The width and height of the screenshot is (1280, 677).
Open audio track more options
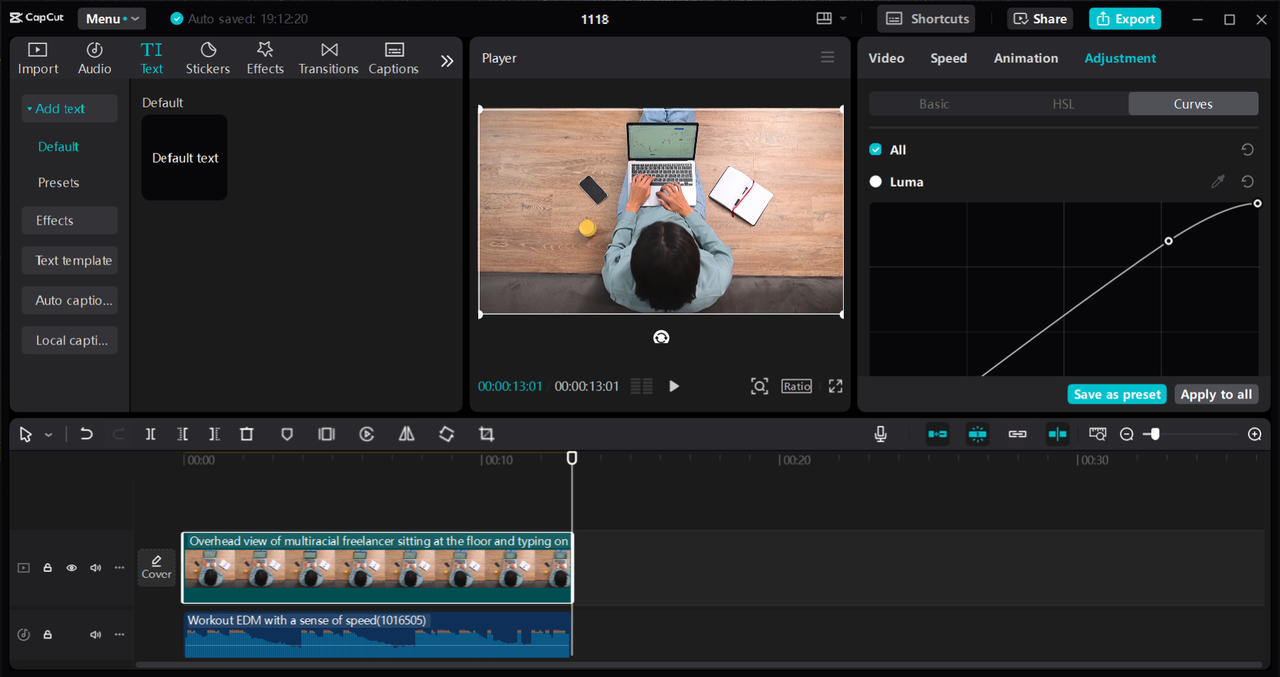[120, 635]
